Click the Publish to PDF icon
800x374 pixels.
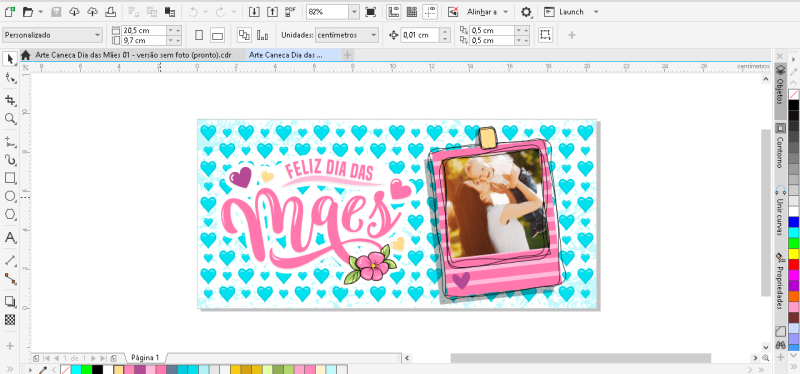click(x=291, y=11)
